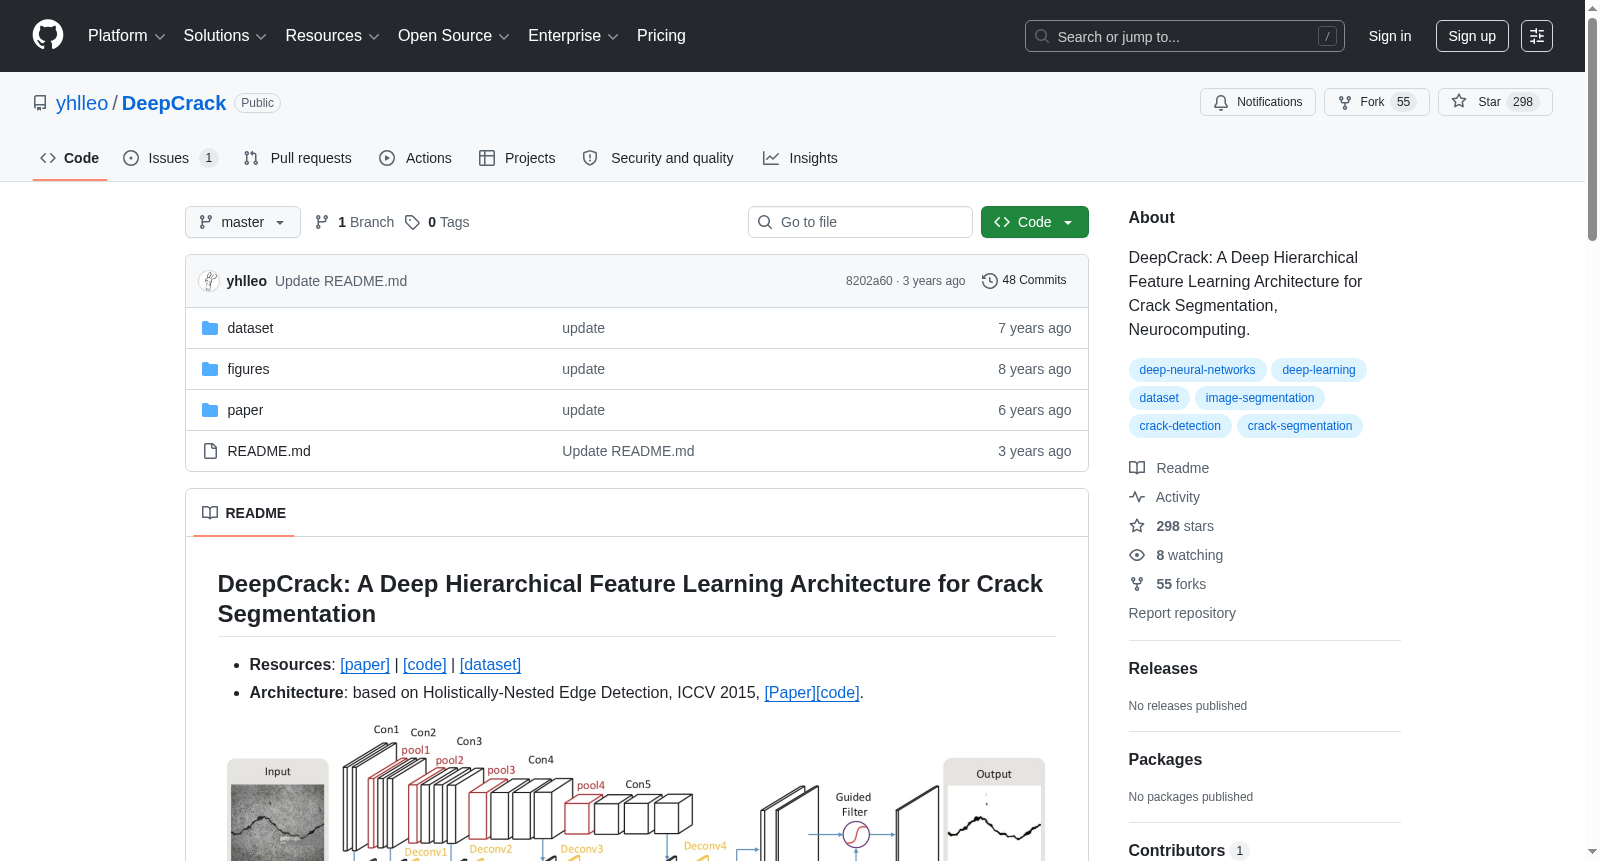Click the Sign in link
The height and width of the screenshot is (861, 1600).
(1390, 36)
